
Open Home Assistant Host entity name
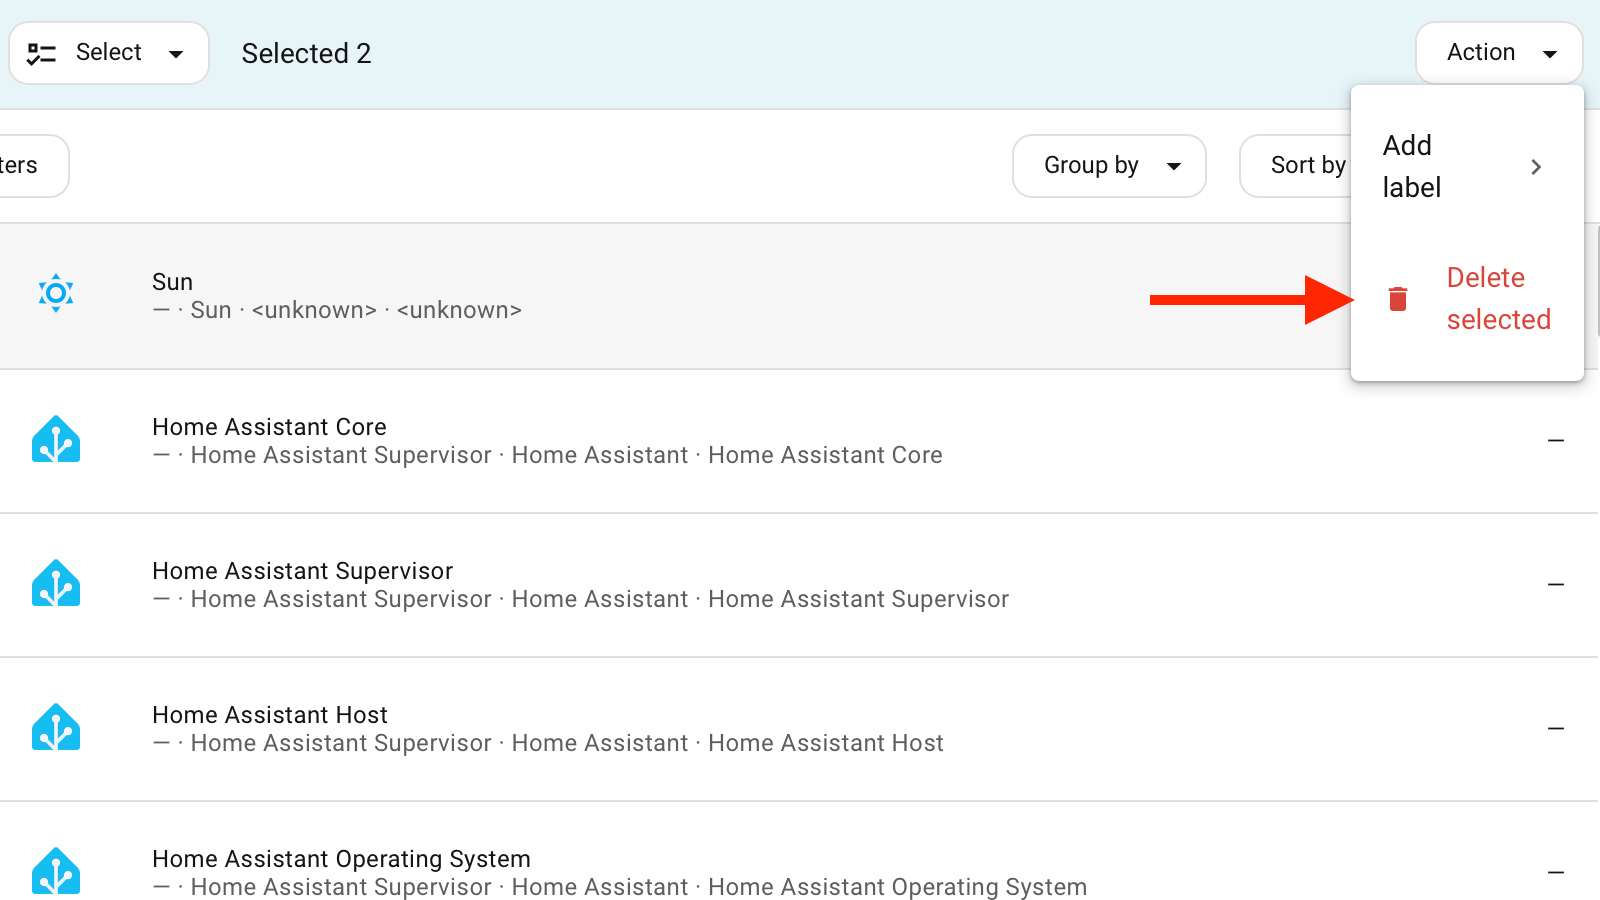270,715
